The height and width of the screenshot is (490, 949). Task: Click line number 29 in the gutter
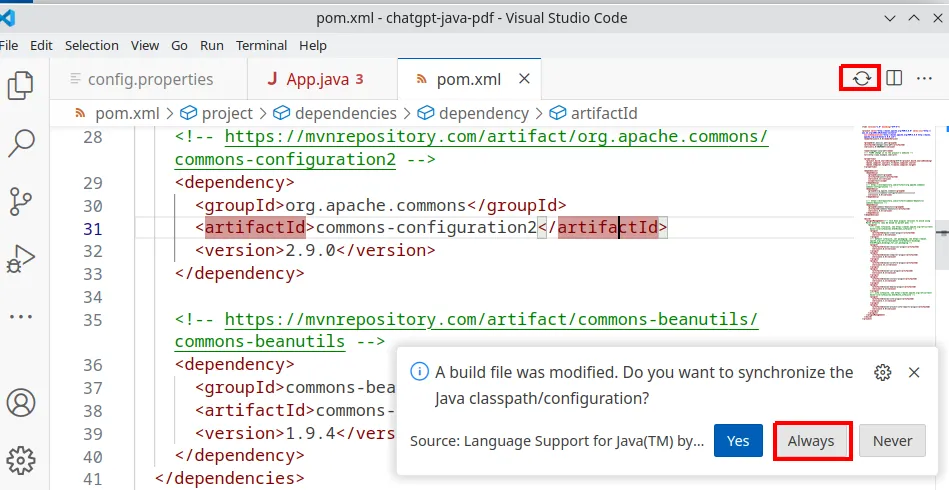[x=93, y=183]
